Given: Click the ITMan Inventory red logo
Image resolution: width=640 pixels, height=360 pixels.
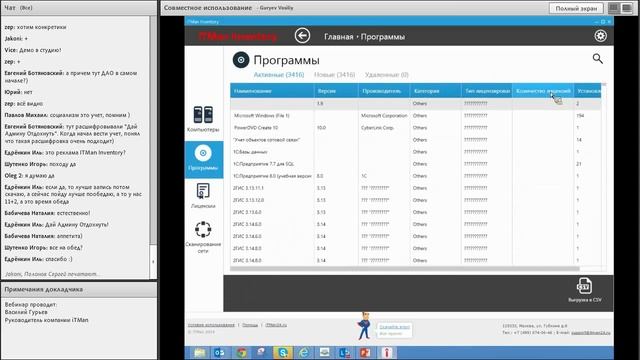Looking at the screenshot, I should [238, 36].
